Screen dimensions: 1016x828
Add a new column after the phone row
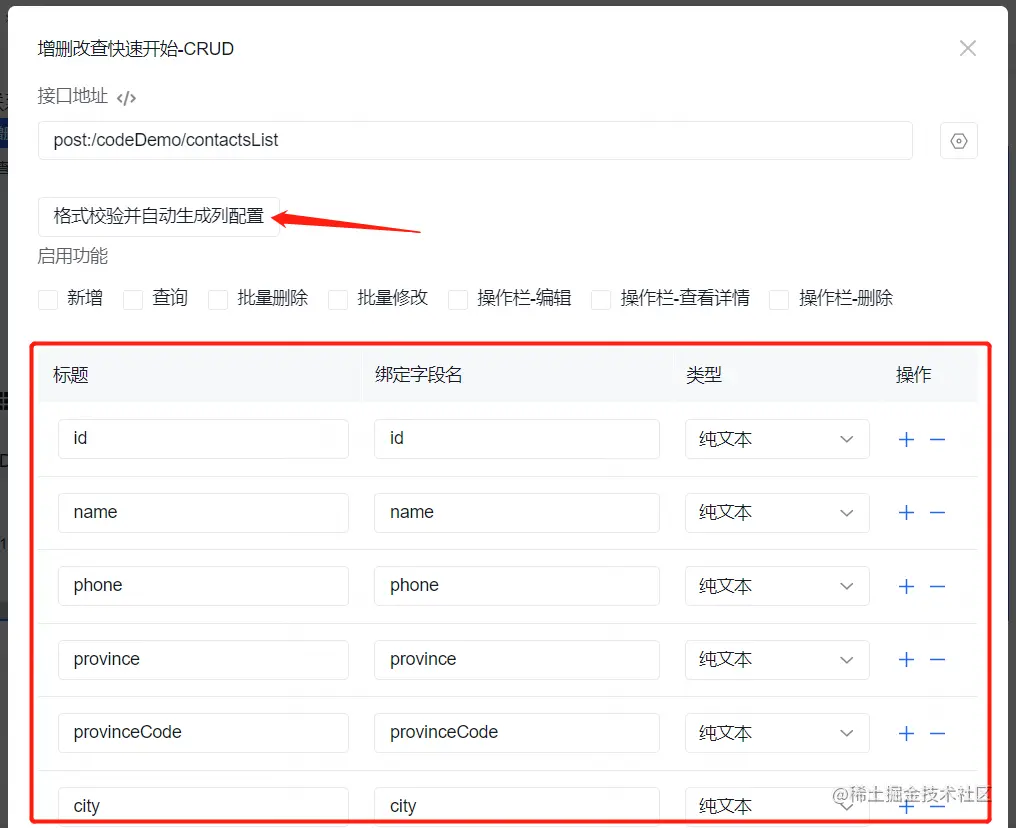[906, 586]
